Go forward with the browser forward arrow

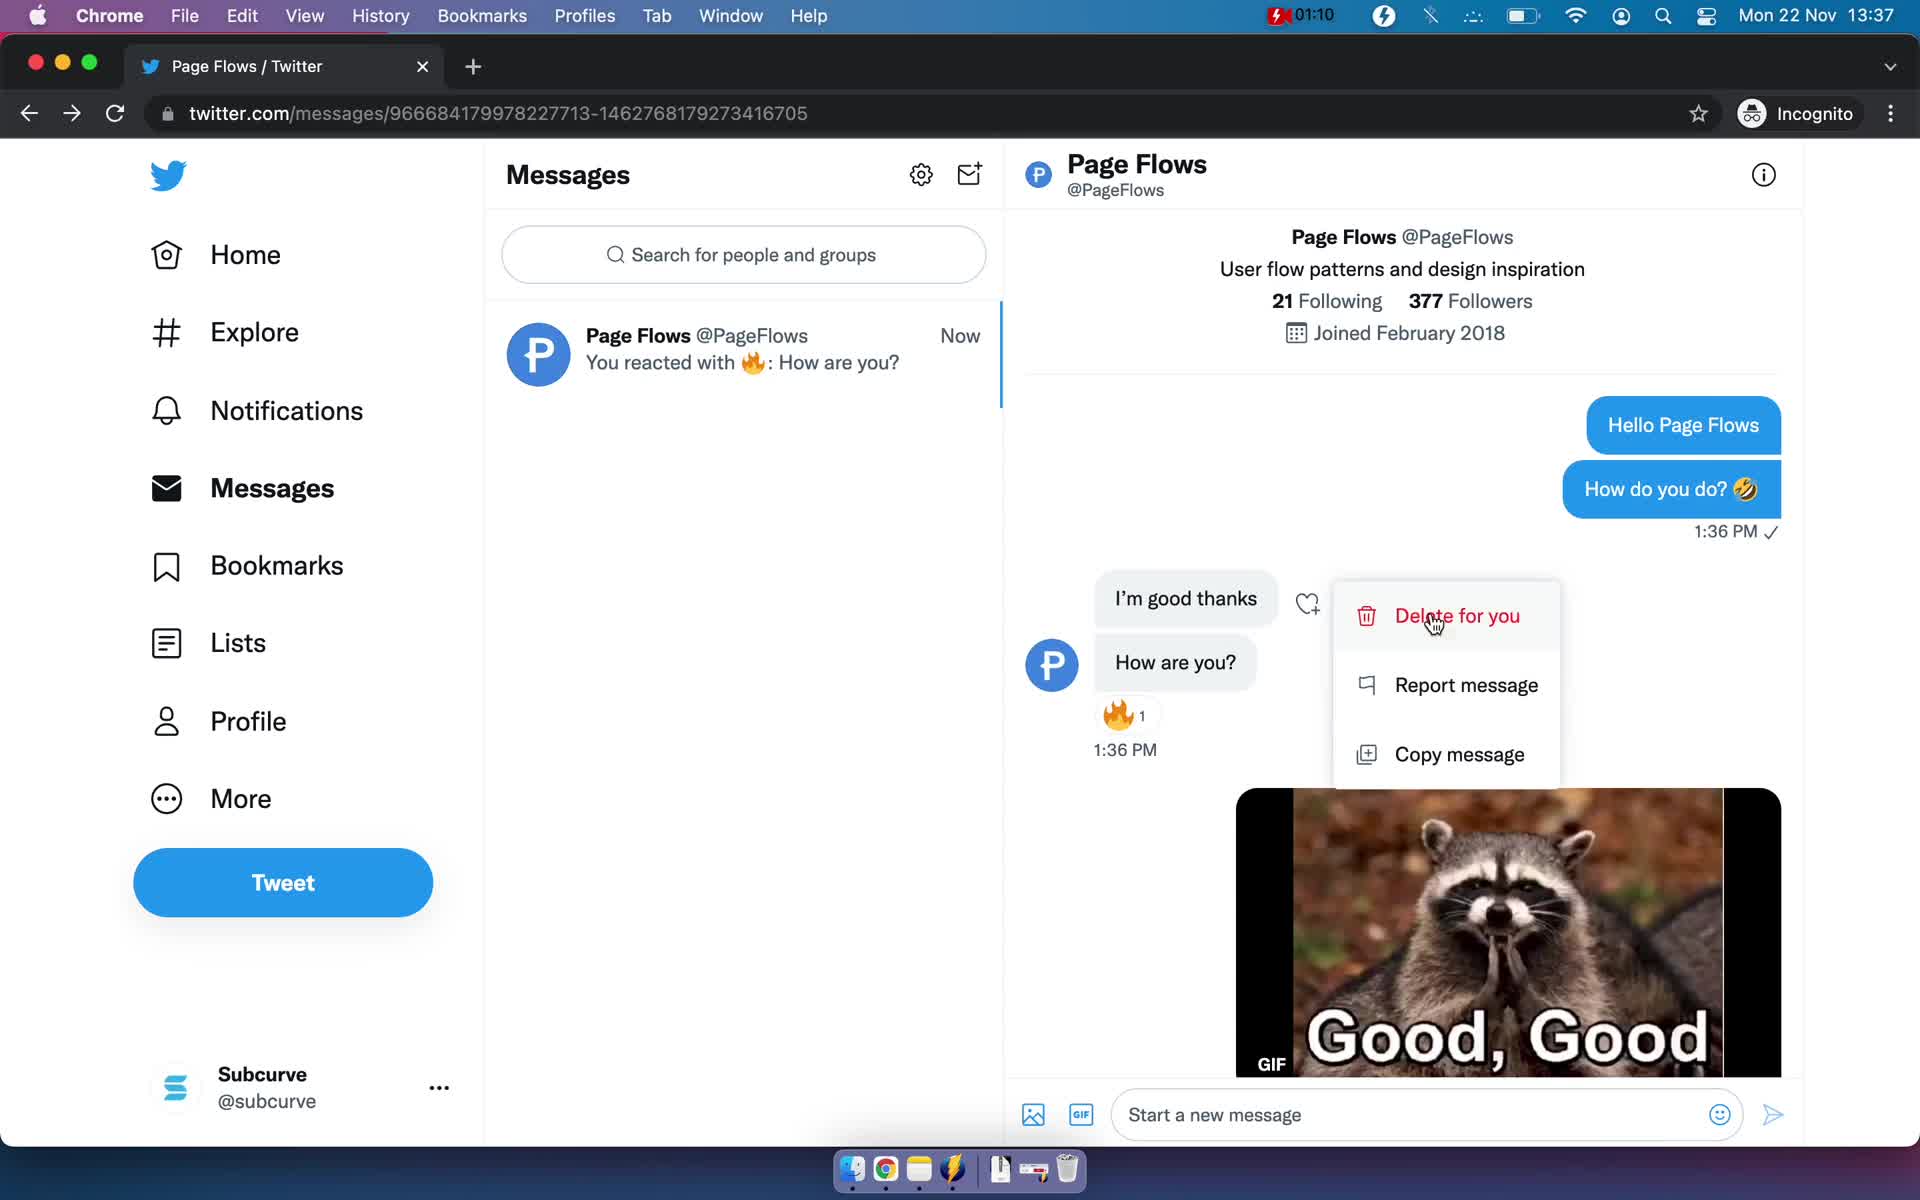(x=72, y=113)
